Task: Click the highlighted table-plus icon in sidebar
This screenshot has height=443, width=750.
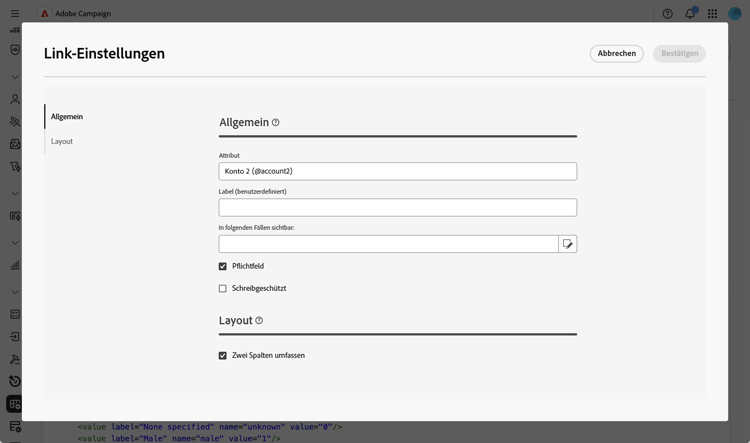Action: 15,404
